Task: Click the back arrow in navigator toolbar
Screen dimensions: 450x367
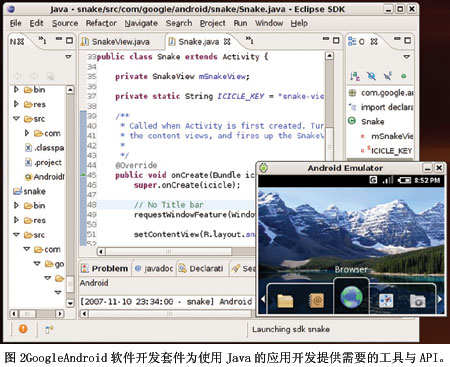Action: (18, 76)
